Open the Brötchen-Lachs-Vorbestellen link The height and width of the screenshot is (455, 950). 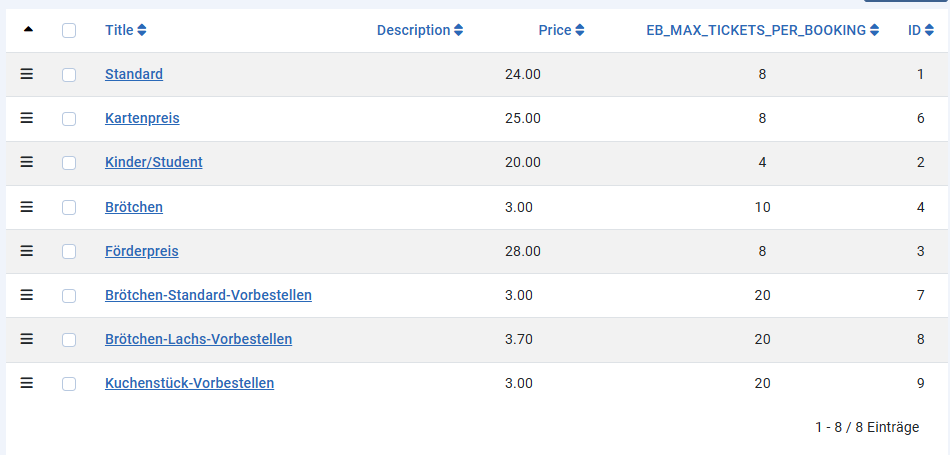198,339
